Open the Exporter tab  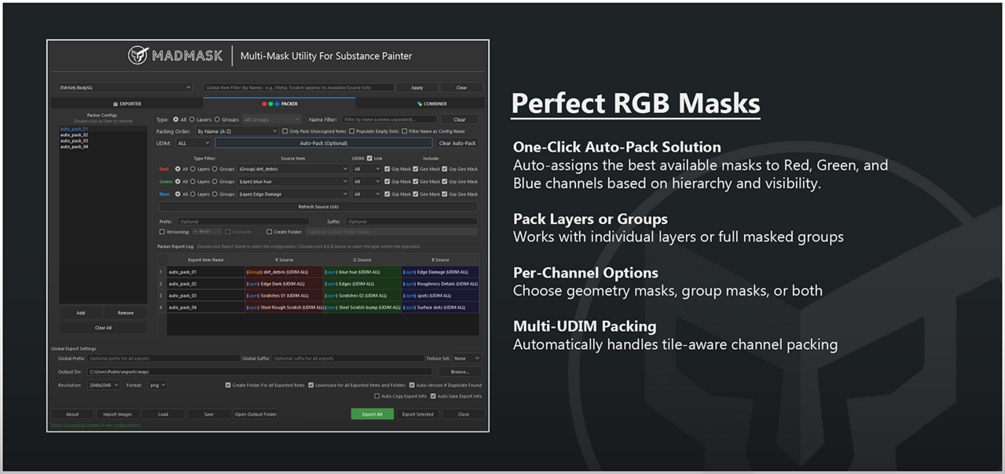pyautogui.click(x=127, y=103)
